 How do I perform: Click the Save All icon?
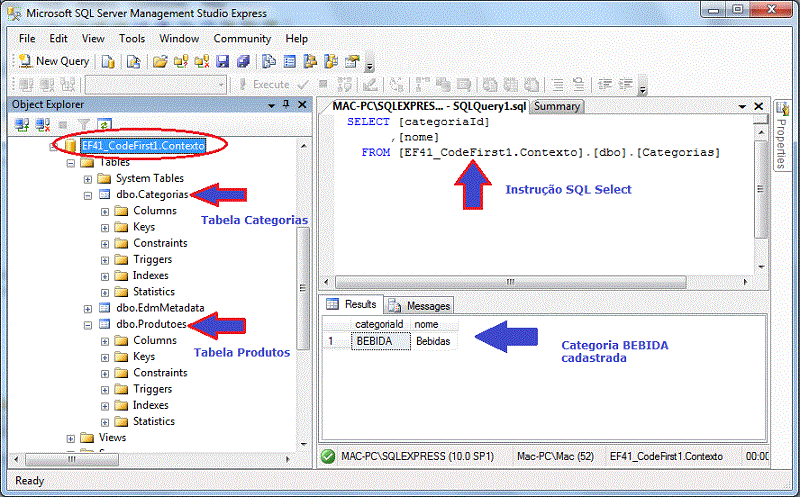pos(243,61)
